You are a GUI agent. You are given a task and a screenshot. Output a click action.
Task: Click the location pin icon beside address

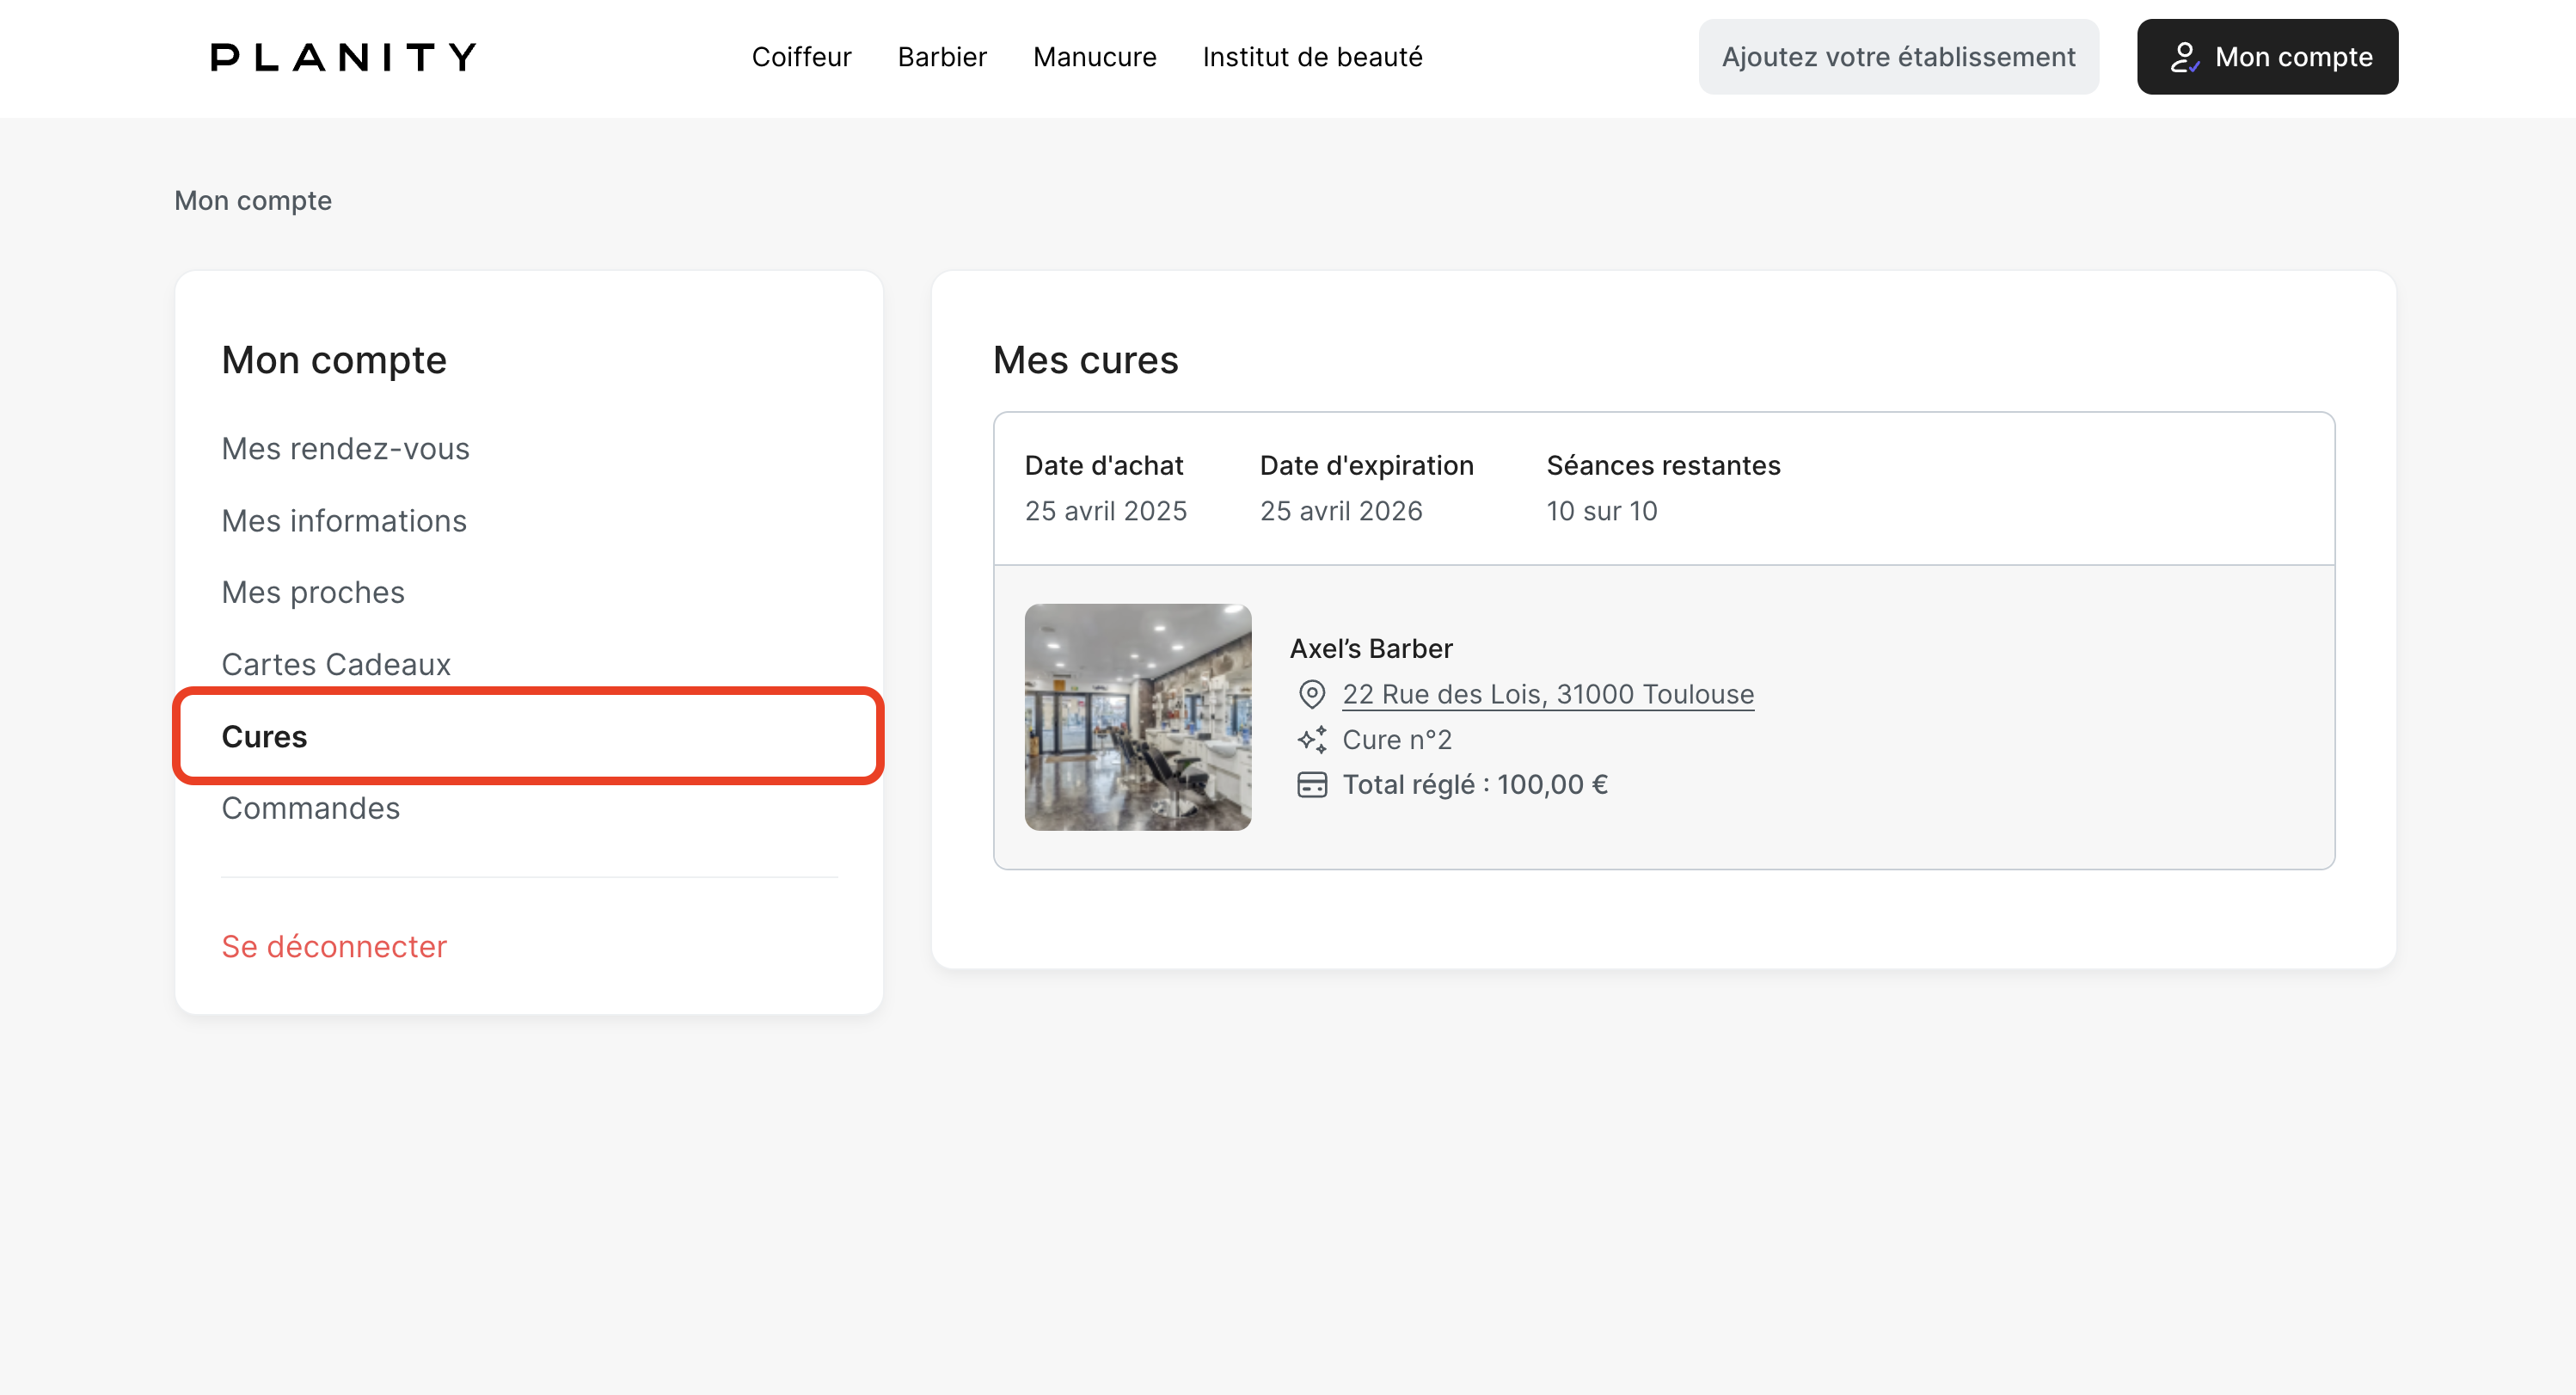coord(1311,694)
